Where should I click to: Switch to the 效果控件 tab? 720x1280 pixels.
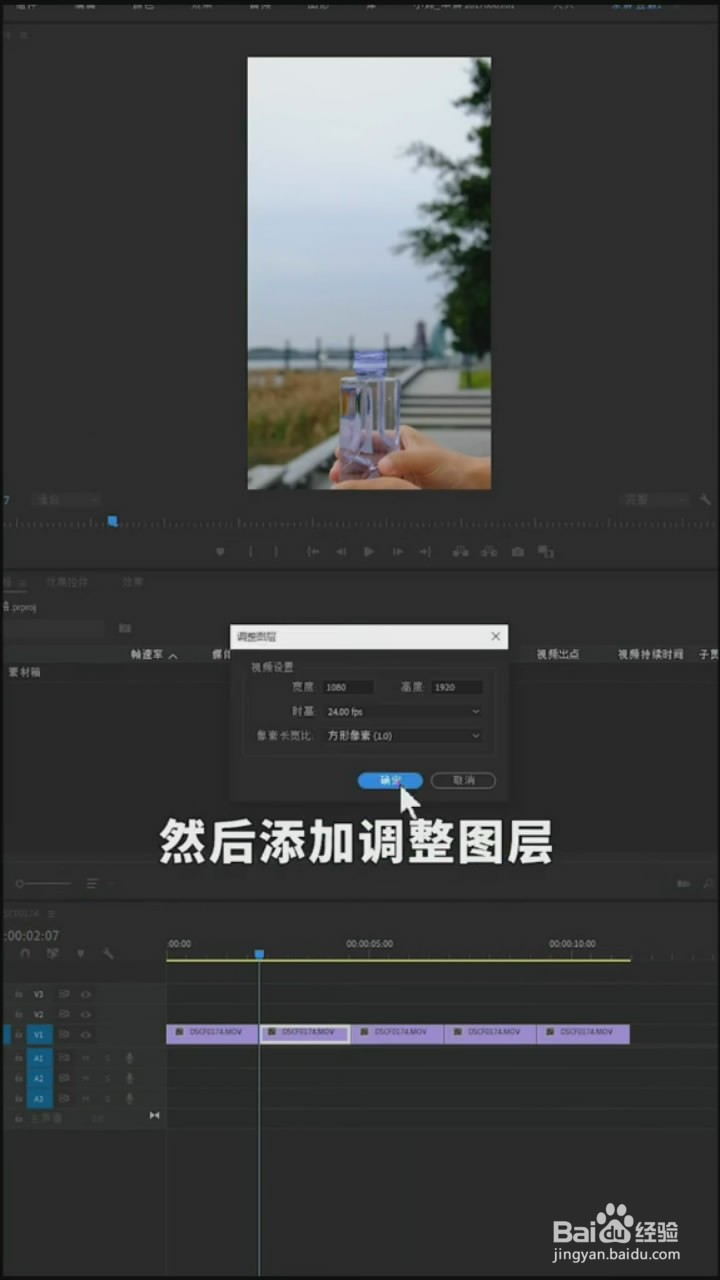click(67, 582)
